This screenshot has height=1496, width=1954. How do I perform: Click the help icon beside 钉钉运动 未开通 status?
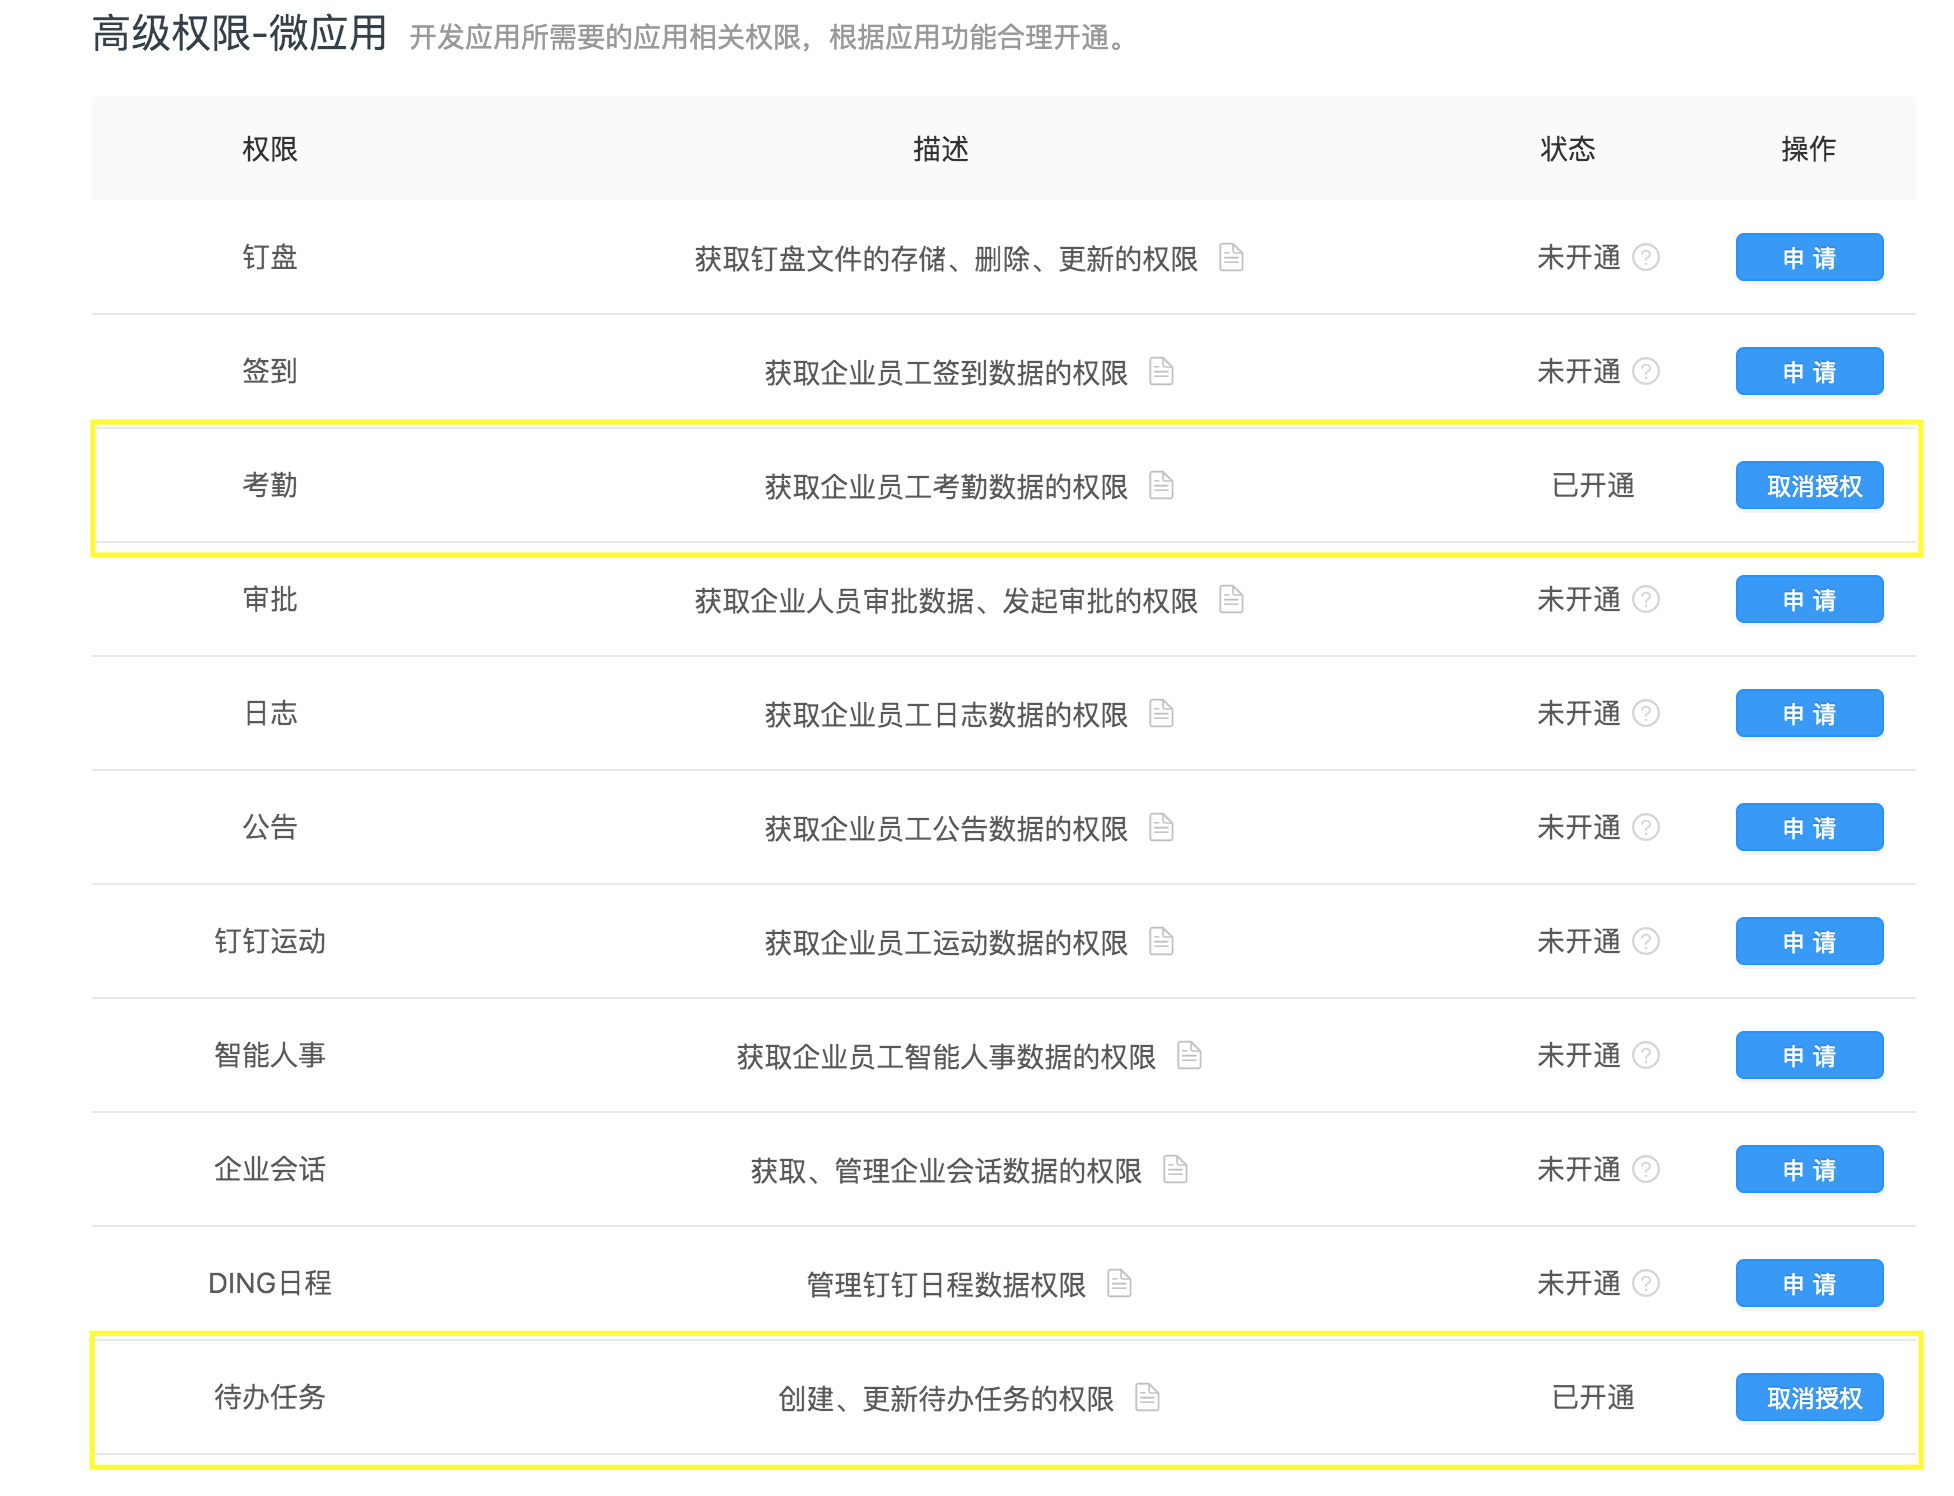pyautogui.click(x=1646, y=942)
